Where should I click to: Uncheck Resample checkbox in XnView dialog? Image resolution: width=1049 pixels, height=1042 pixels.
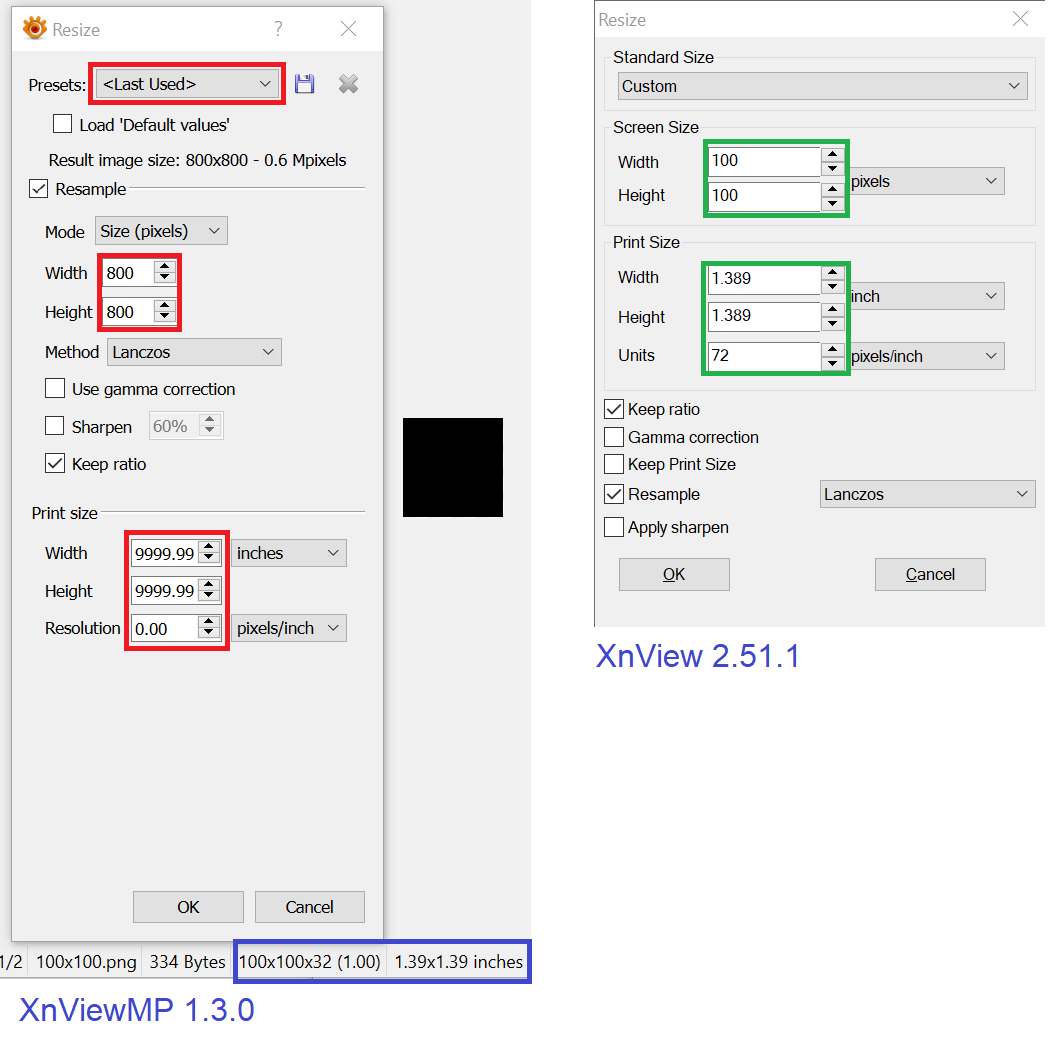tap(614, 494)
